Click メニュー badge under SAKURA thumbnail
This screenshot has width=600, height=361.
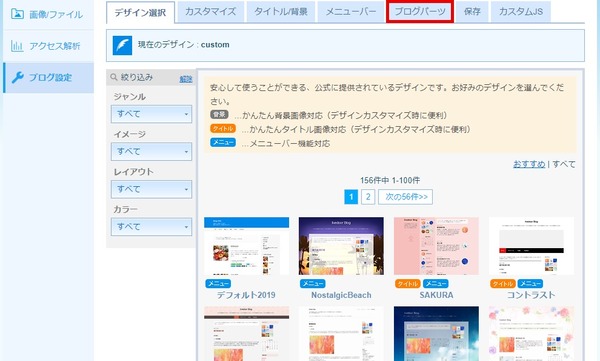click(x=436, y=284)
